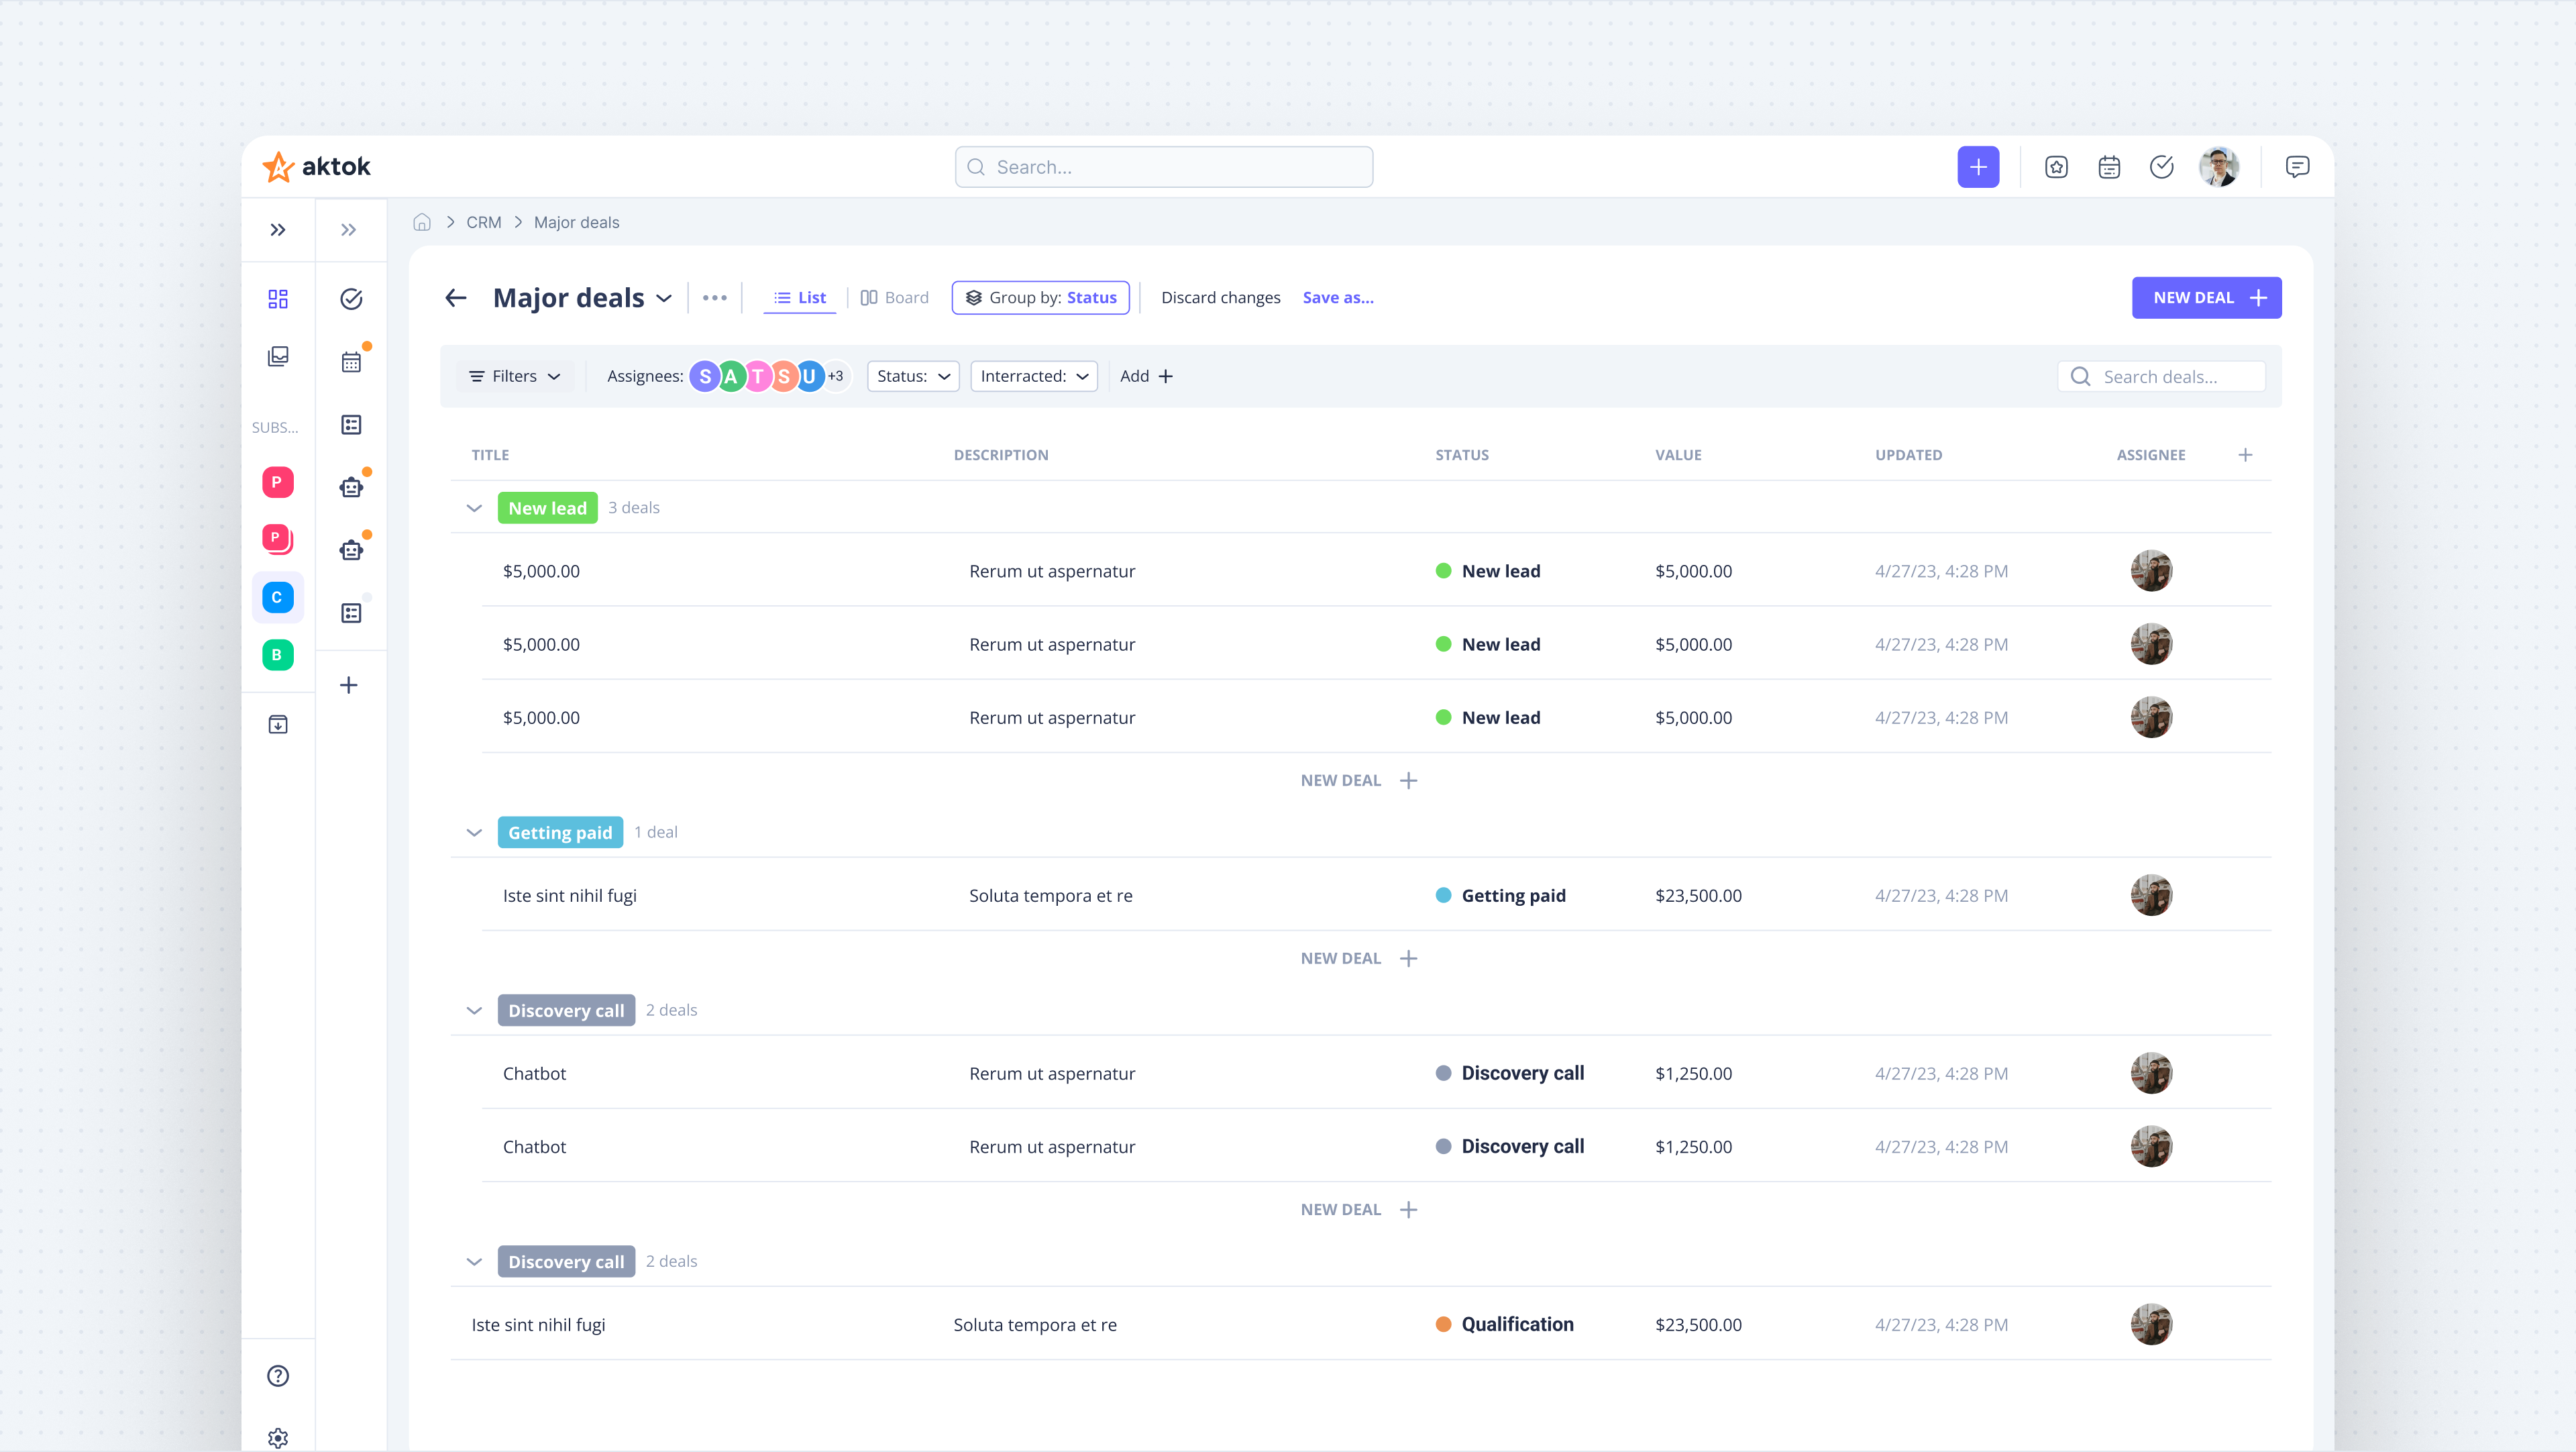Collapse the Getting paid group
Screen dimensions: 2576x1452
coord(474,832)
